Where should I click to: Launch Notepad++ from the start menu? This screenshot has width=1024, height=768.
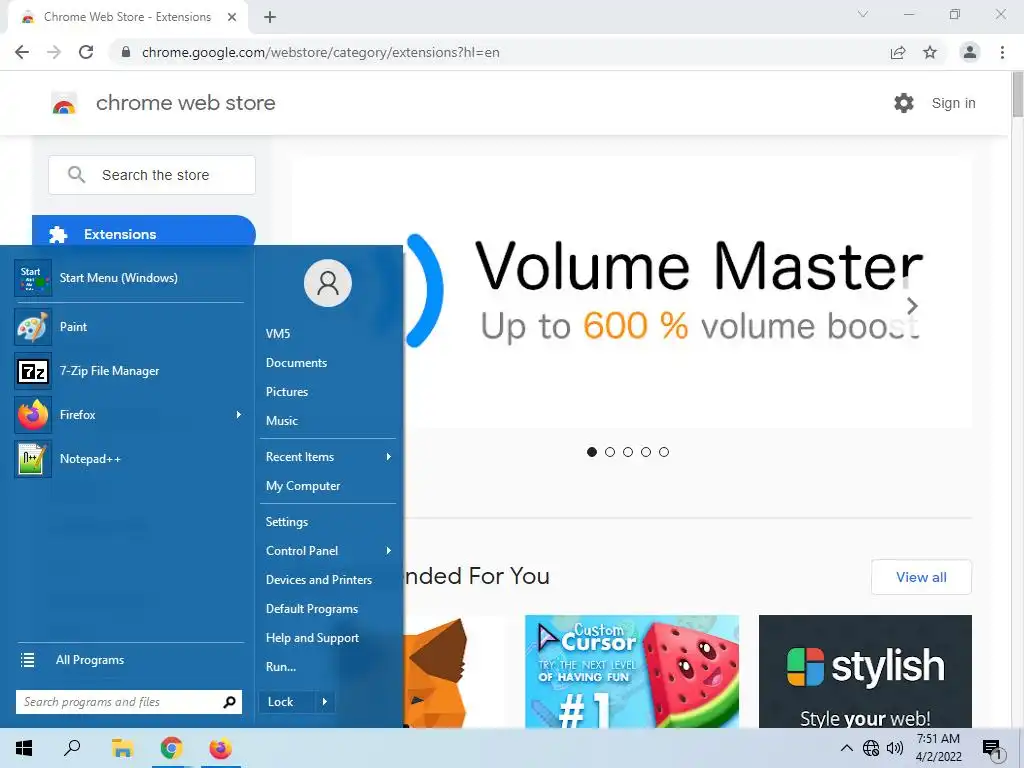coord(129,458)
